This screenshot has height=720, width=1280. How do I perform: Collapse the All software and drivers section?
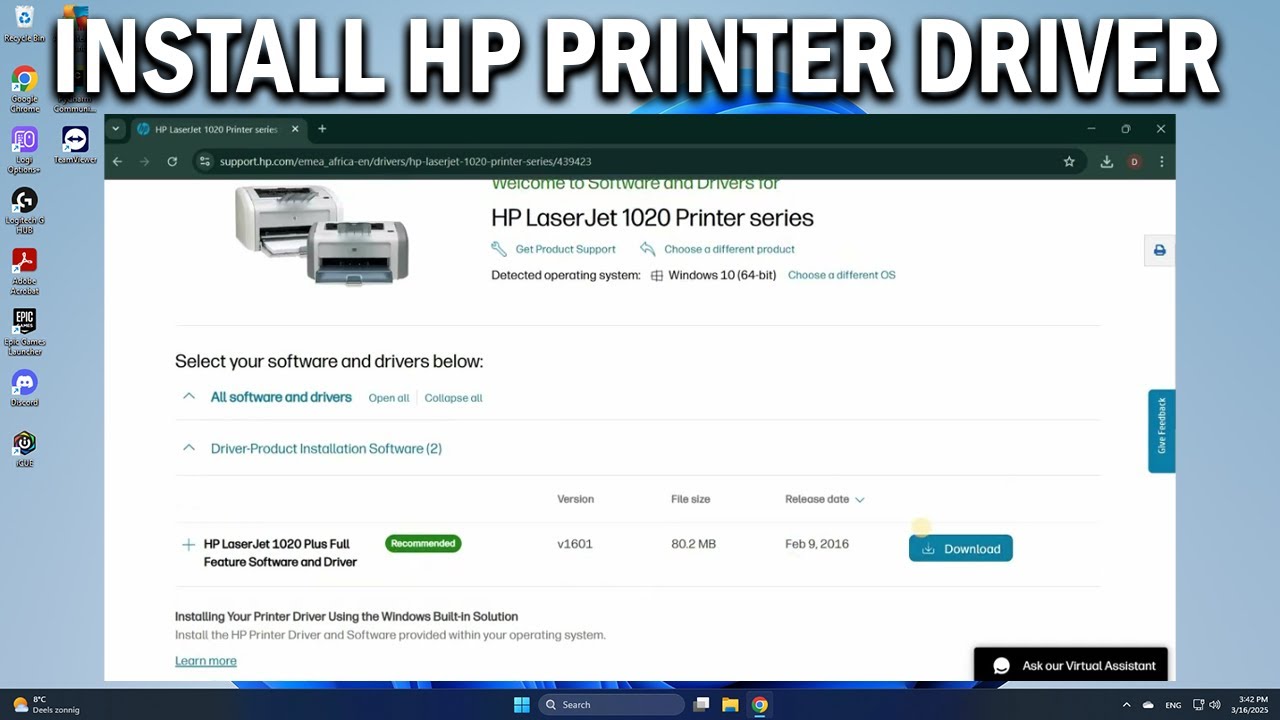pyautogui.click(x=189, y=397)
